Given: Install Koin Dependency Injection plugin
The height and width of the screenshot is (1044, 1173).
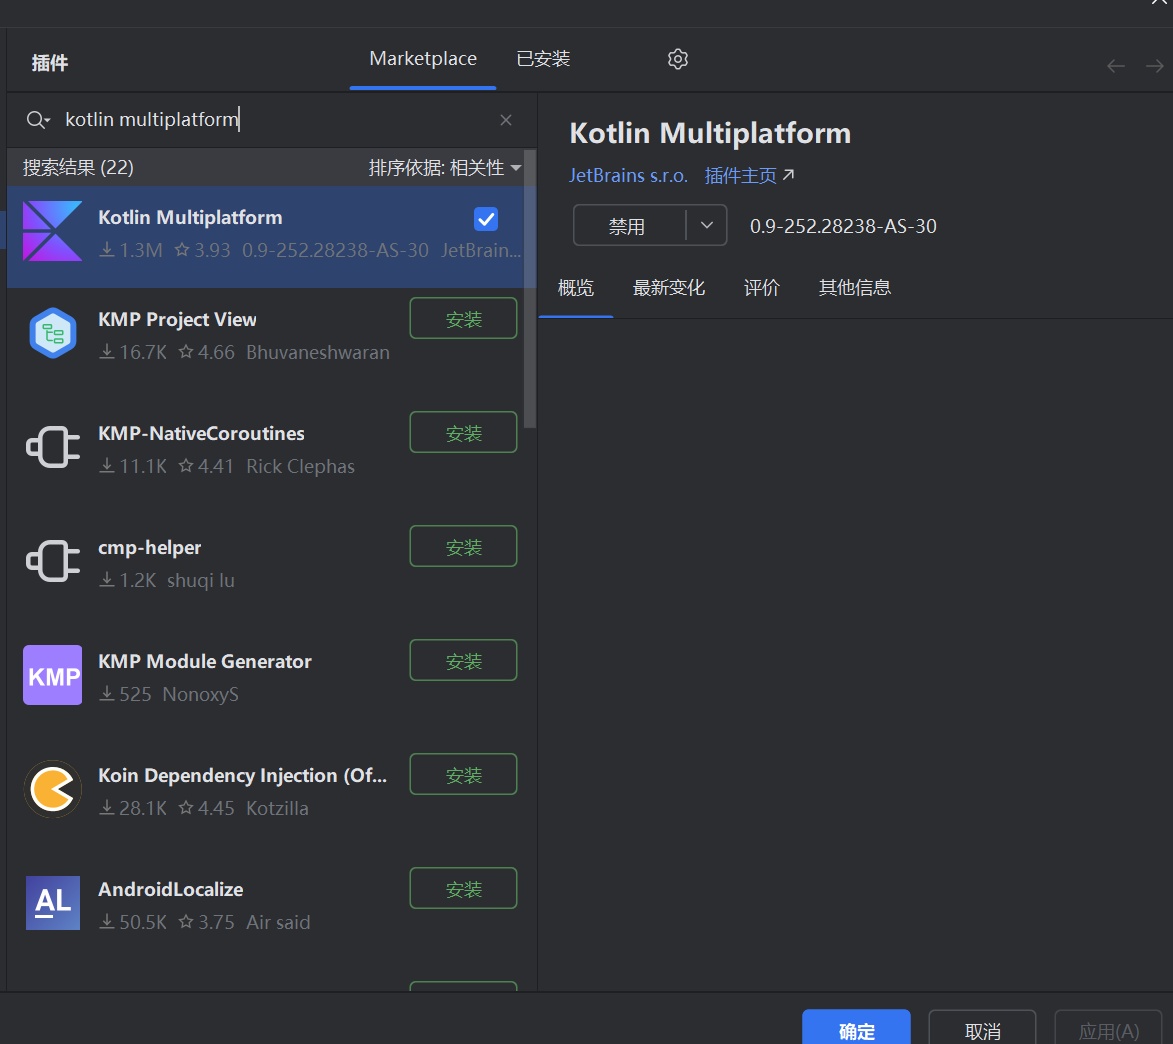Looking at the screenshot, I should click(463, 774).
